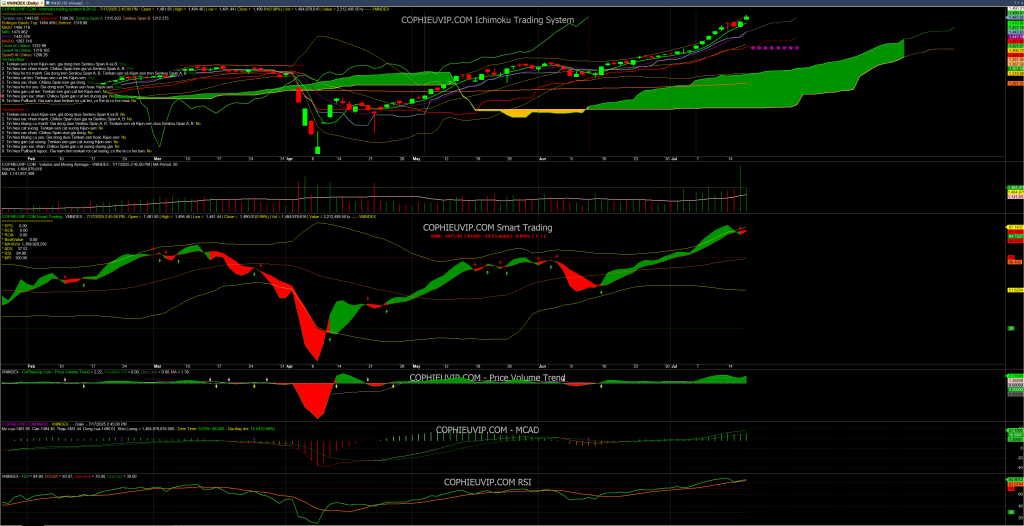Click the 'Jul' label on Ichimoku date axis

[674, 158]
